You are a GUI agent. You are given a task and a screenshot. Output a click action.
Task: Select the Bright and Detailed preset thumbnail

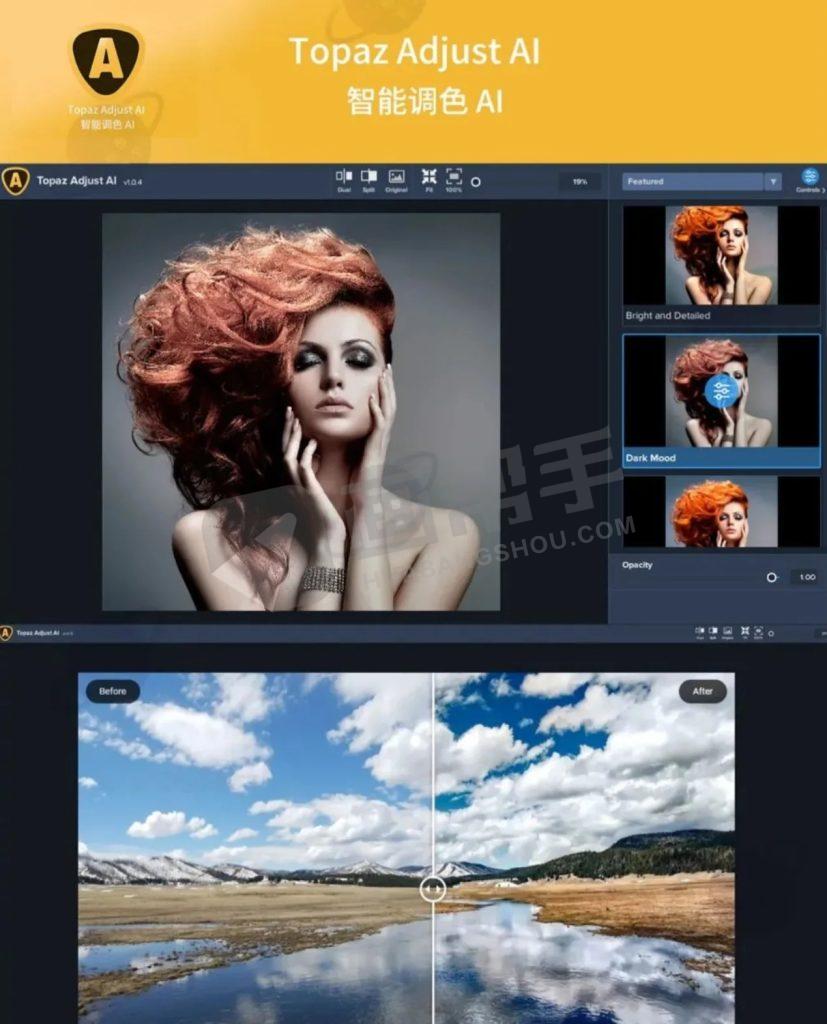(721, 255)
